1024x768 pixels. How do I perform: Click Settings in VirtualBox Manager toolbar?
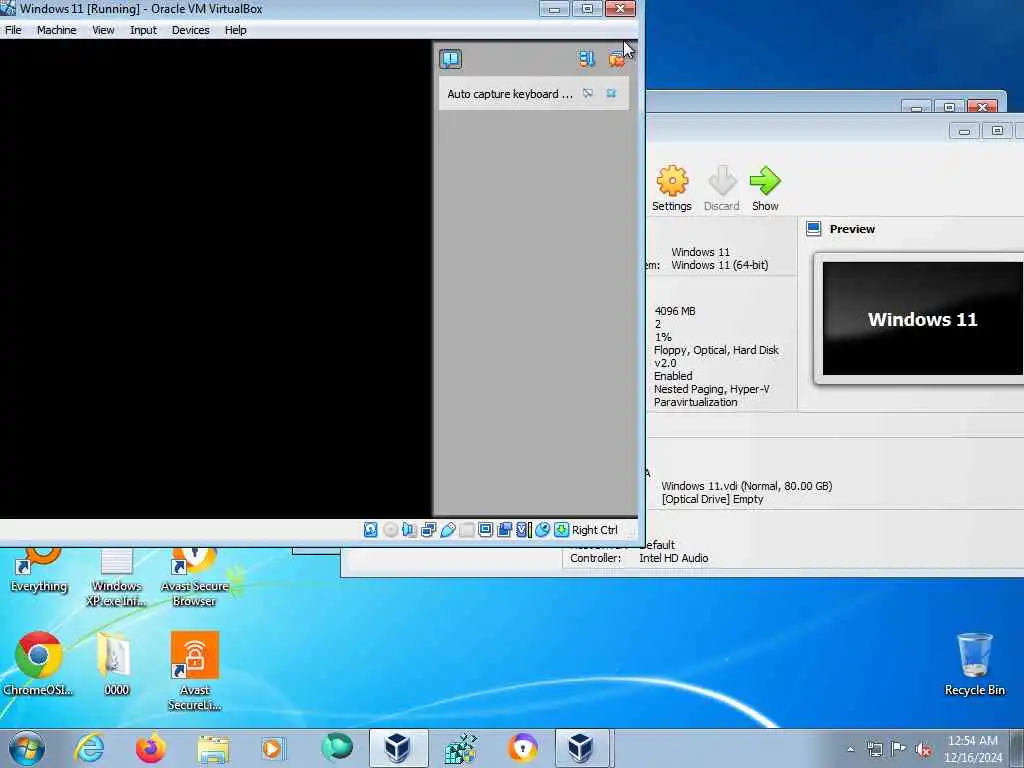[x=671, y=189]
